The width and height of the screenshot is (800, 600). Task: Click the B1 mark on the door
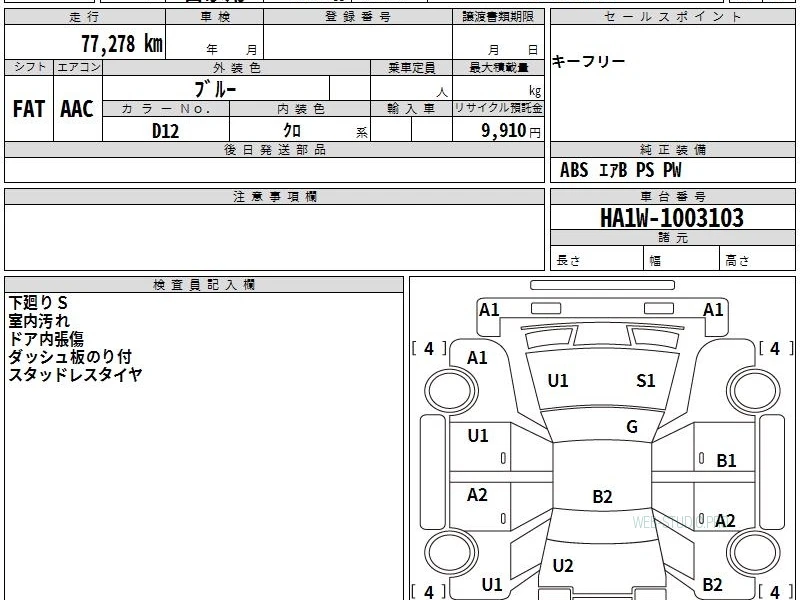pyautogui.click(x=726, y=461)
